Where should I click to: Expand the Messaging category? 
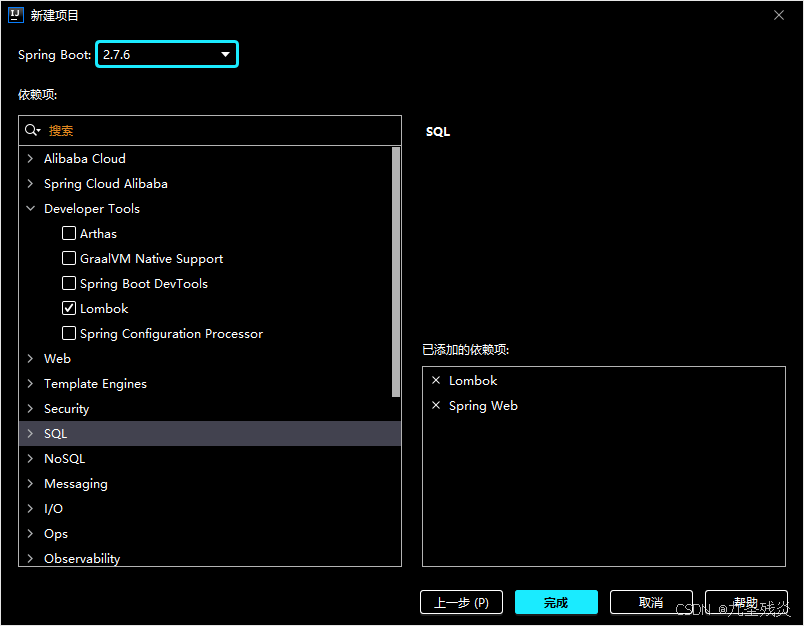point(30,483)
